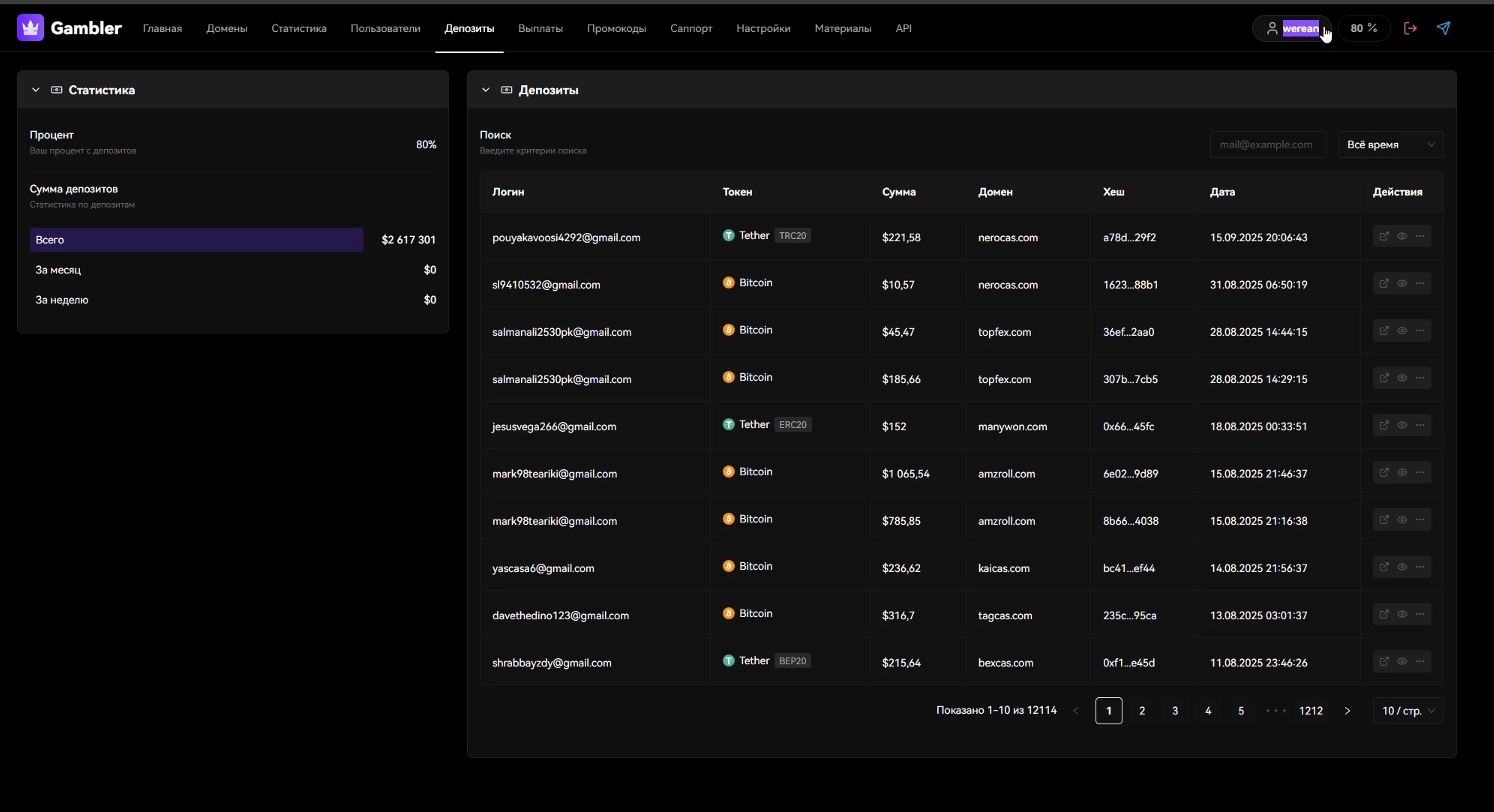Open the Выплаты tab in navigation
This screenshot has width=1494, height=812.
pos(540,29)
